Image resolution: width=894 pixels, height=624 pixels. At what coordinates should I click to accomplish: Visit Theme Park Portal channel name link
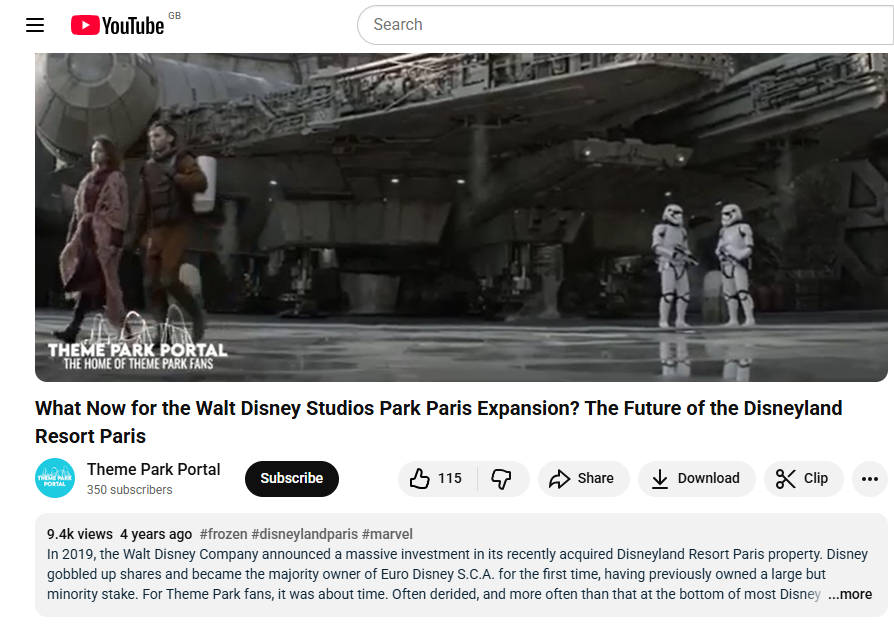pos(154,470)
